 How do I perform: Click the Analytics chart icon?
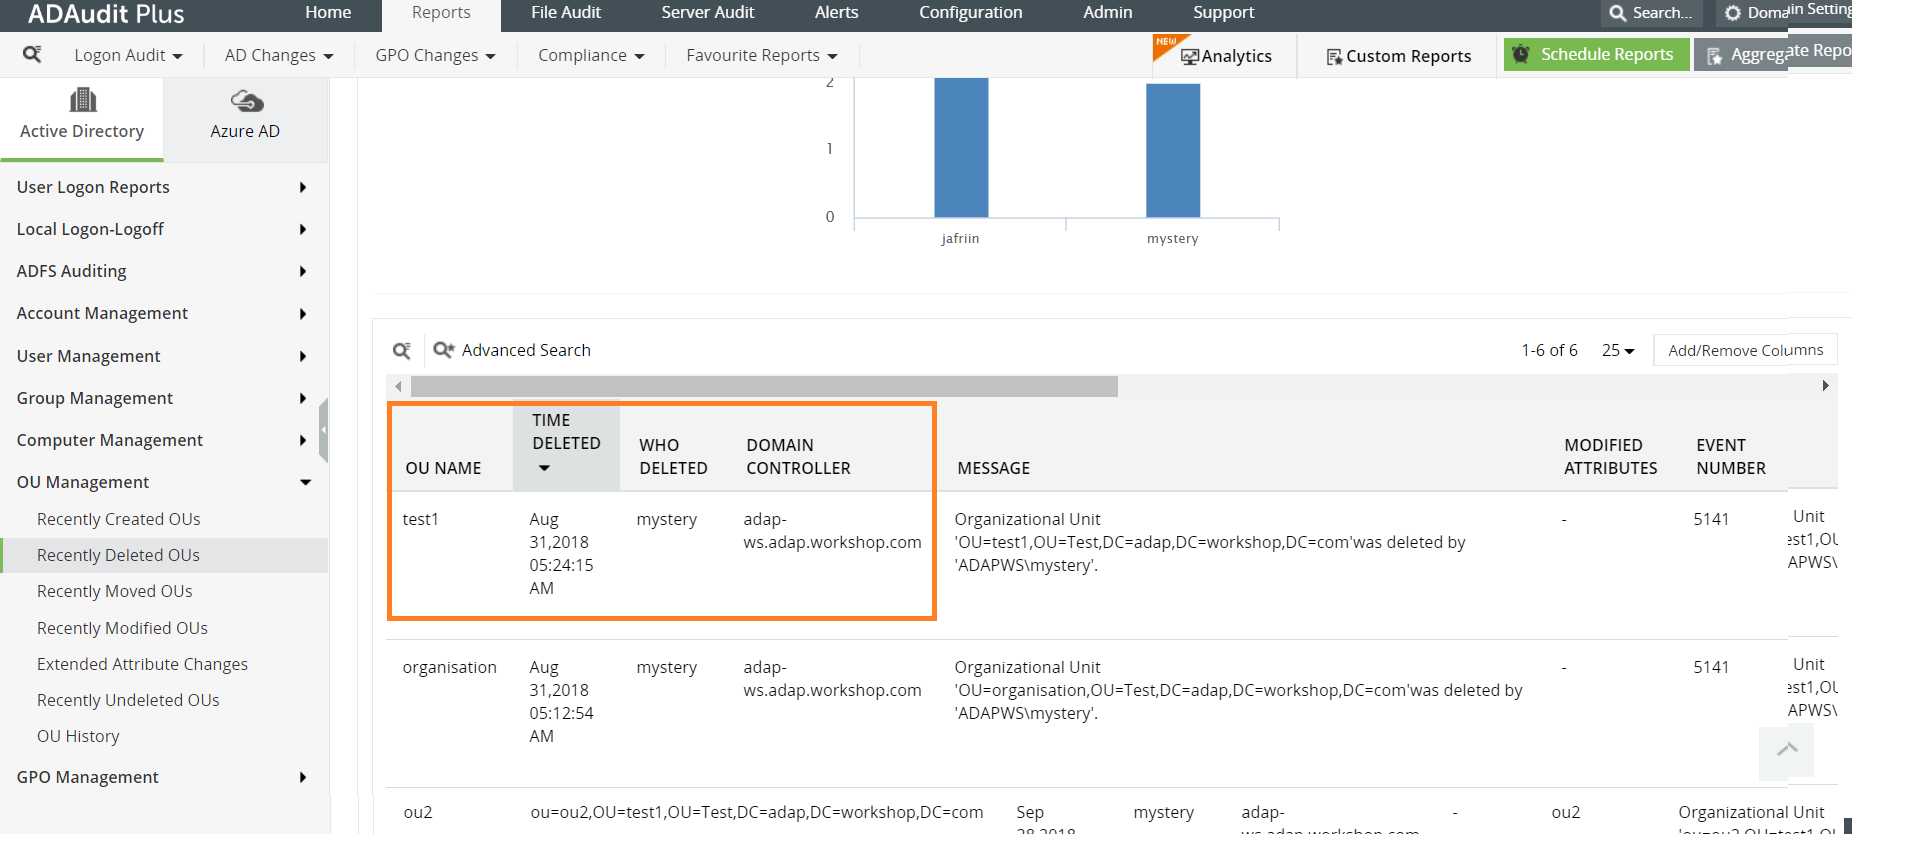pyautogui.click(x=1190, y=56)
